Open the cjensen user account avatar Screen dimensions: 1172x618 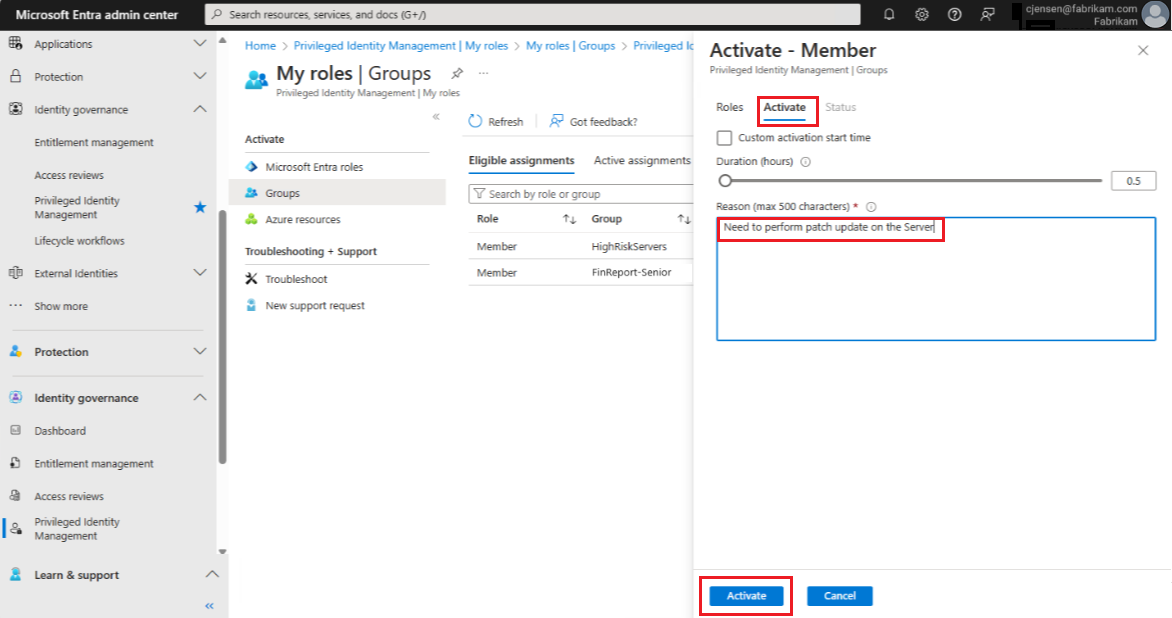pyautogui.click(x=1155, y=14)
